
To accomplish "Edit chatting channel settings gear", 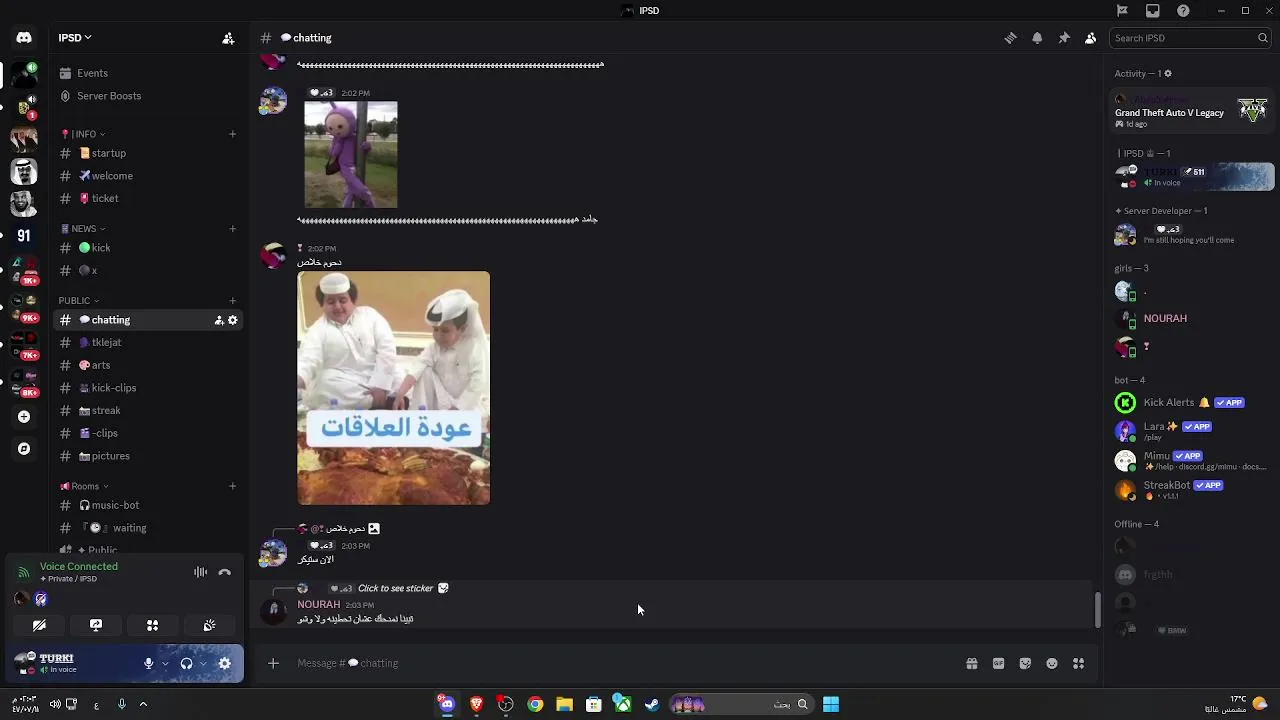I will (x=233, y=320).
